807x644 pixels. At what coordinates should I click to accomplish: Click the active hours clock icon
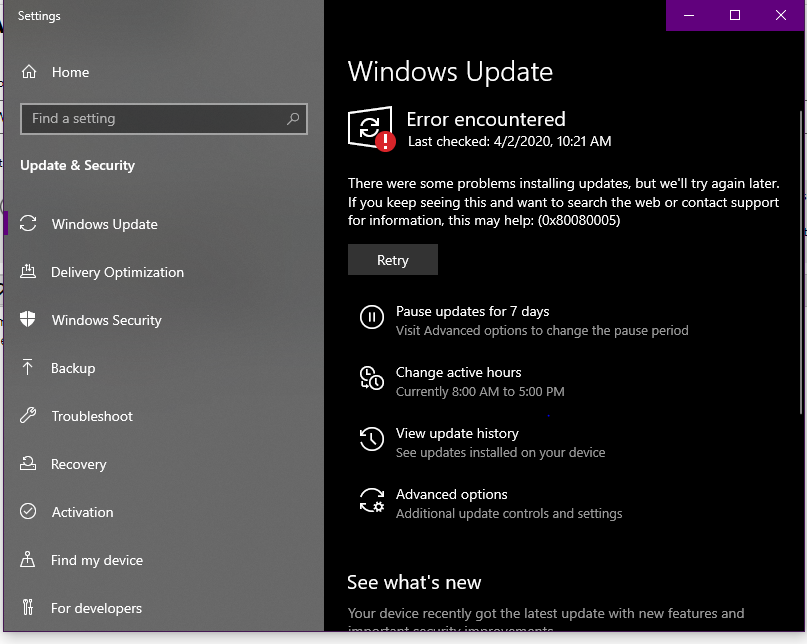click(372, 378)
